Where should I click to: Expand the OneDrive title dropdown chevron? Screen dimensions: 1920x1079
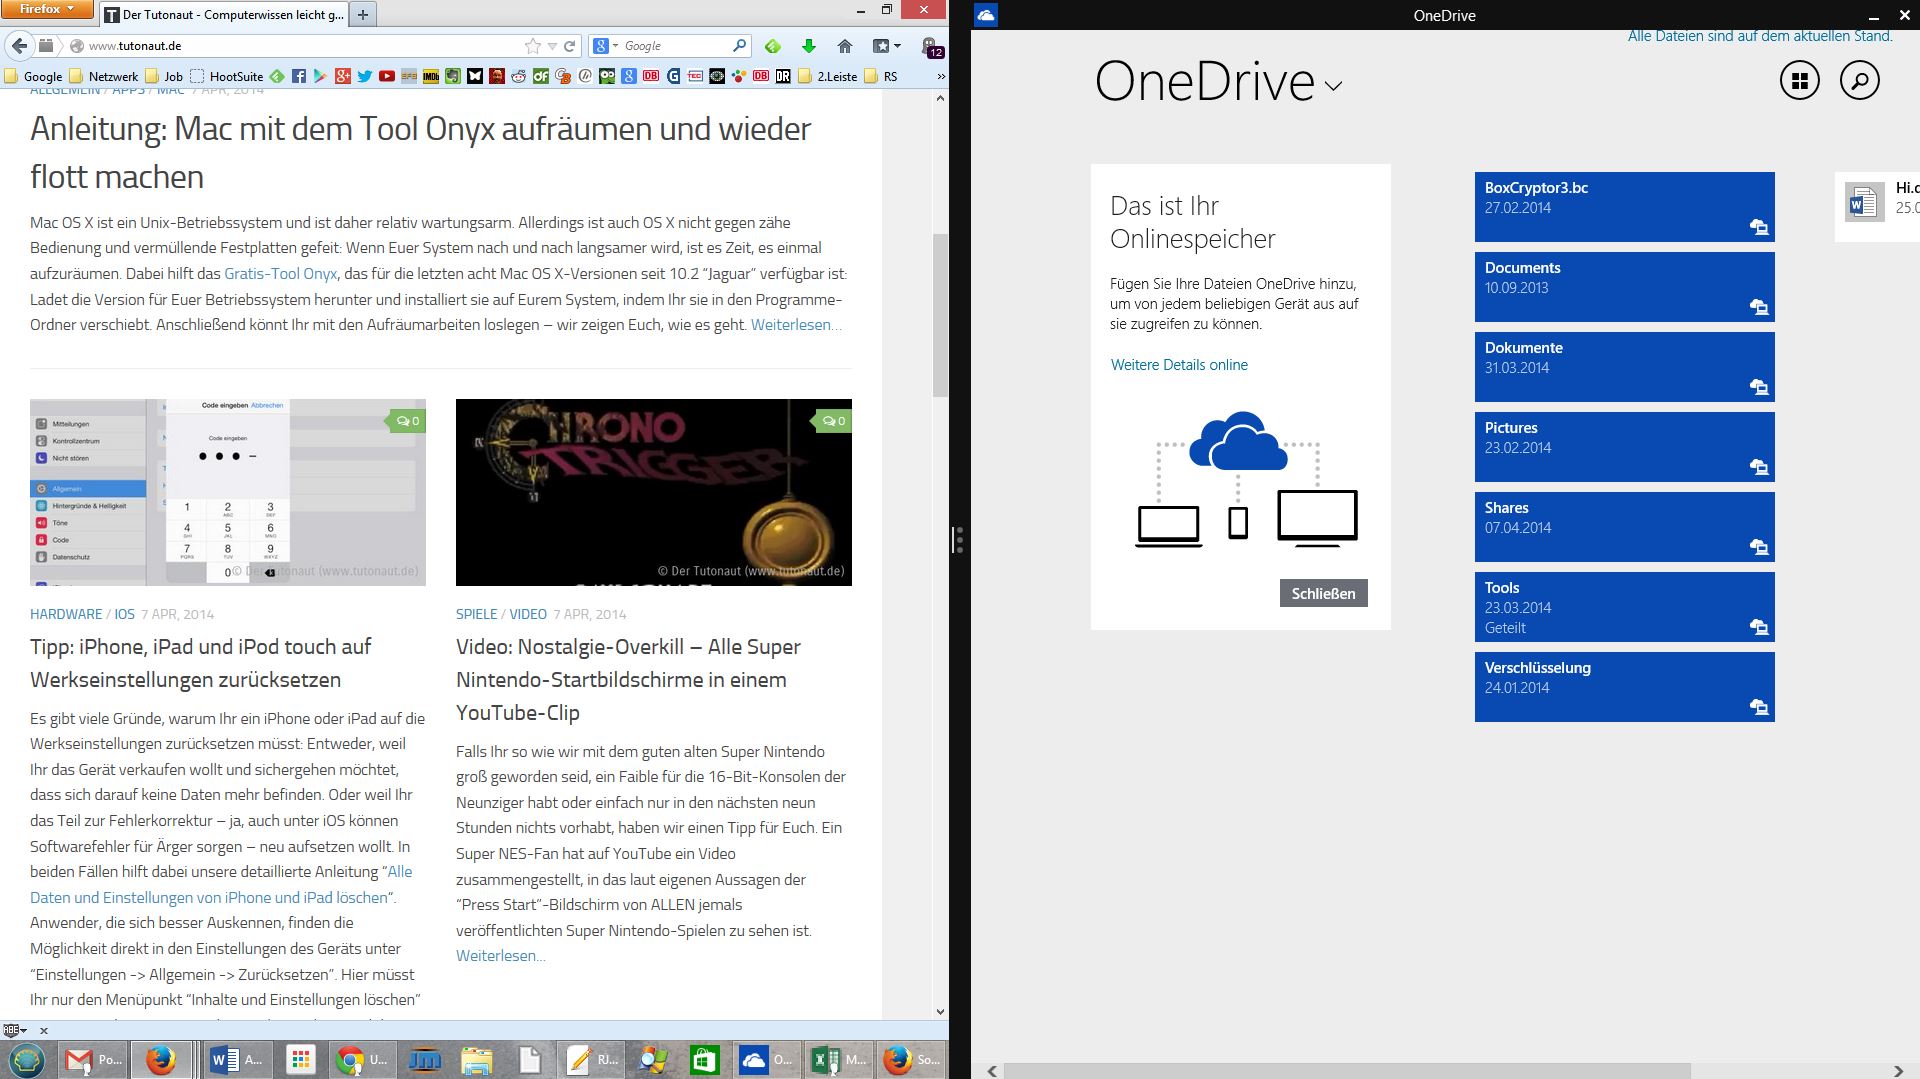click(x=1333, y=86)
